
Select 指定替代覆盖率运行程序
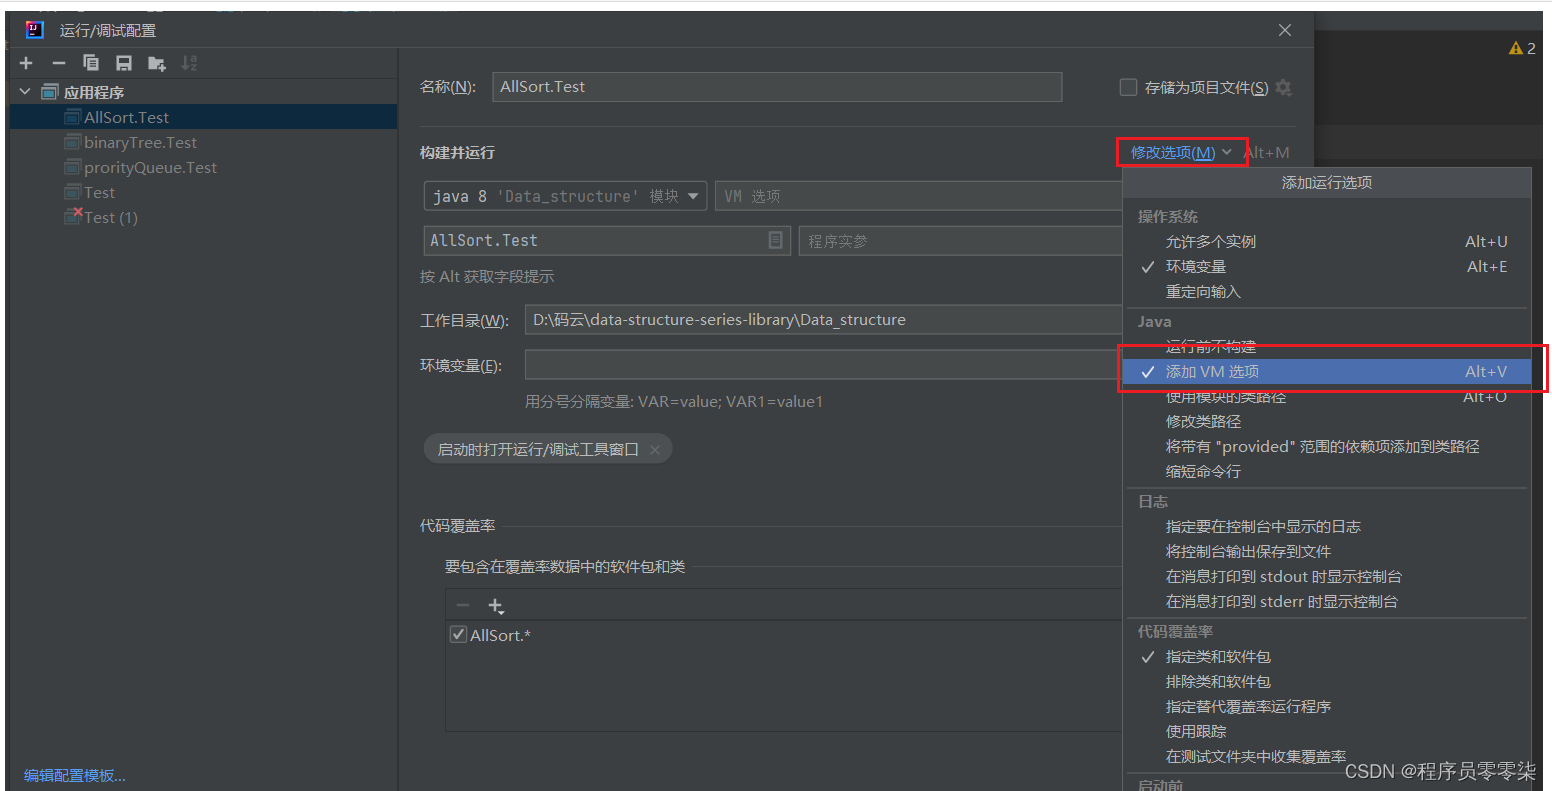(x=1327, y=707)
